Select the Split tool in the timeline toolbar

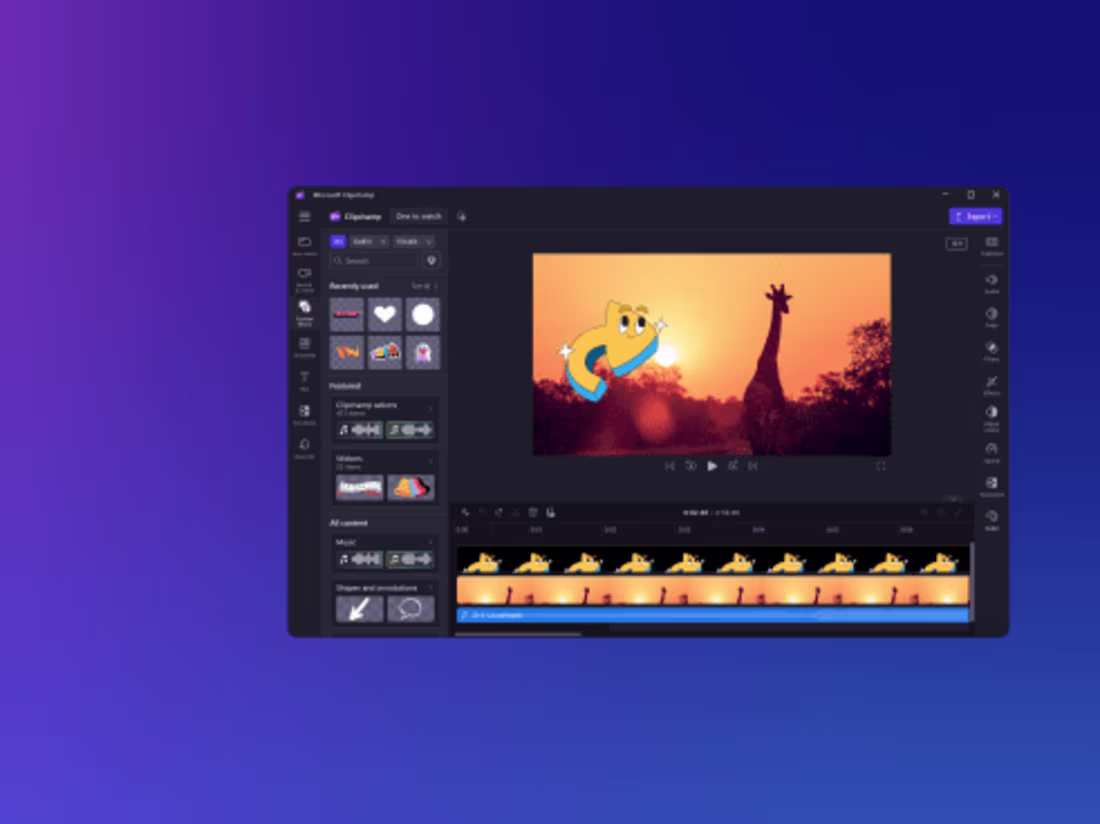498,511
